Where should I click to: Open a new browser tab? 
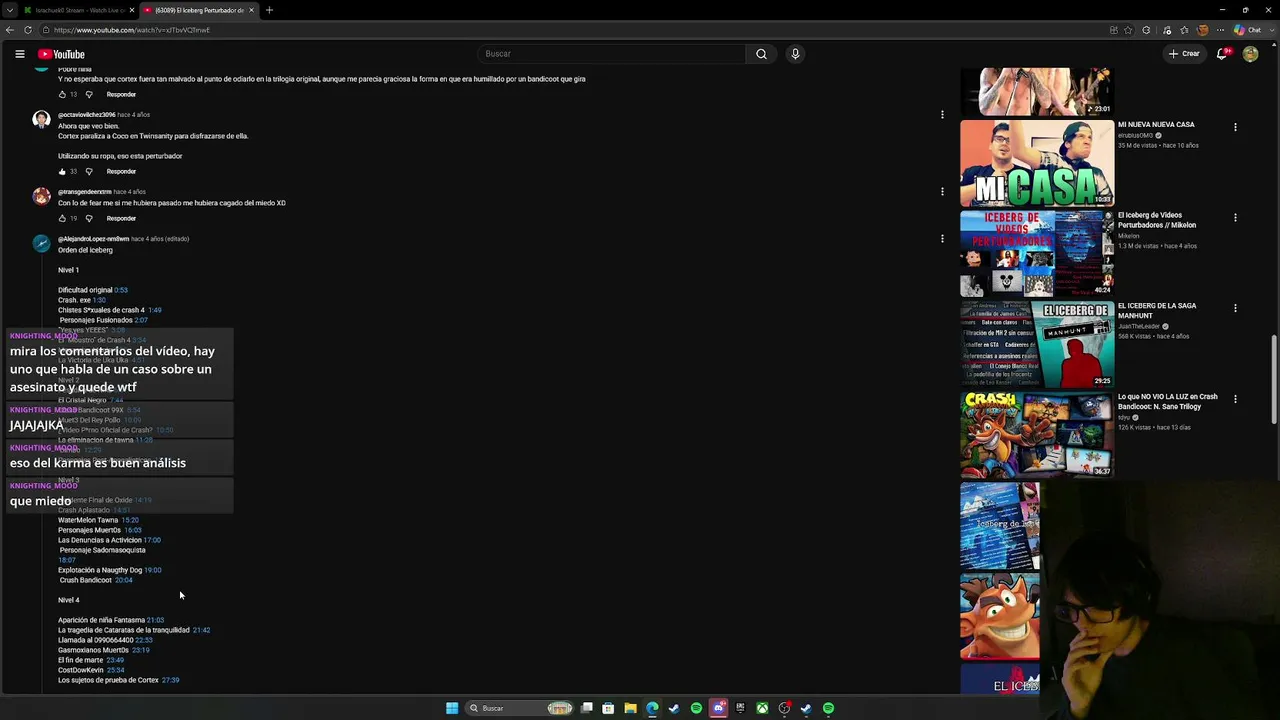269,10
